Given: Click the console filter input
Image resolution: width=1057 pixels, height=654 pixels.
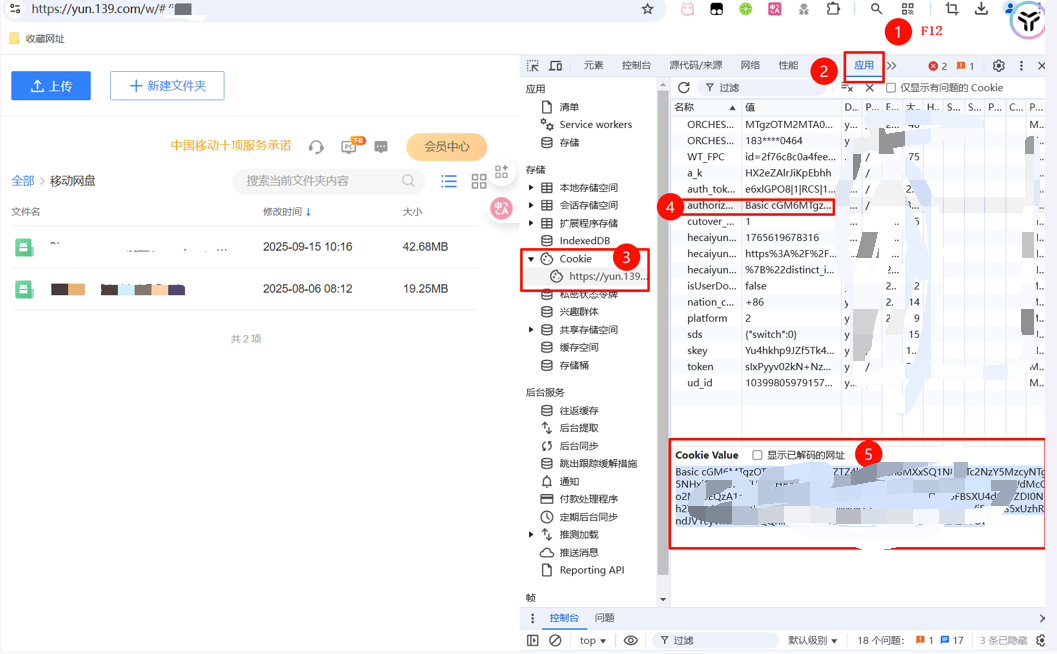Looking at the screenshot, I should coord(715,641).
